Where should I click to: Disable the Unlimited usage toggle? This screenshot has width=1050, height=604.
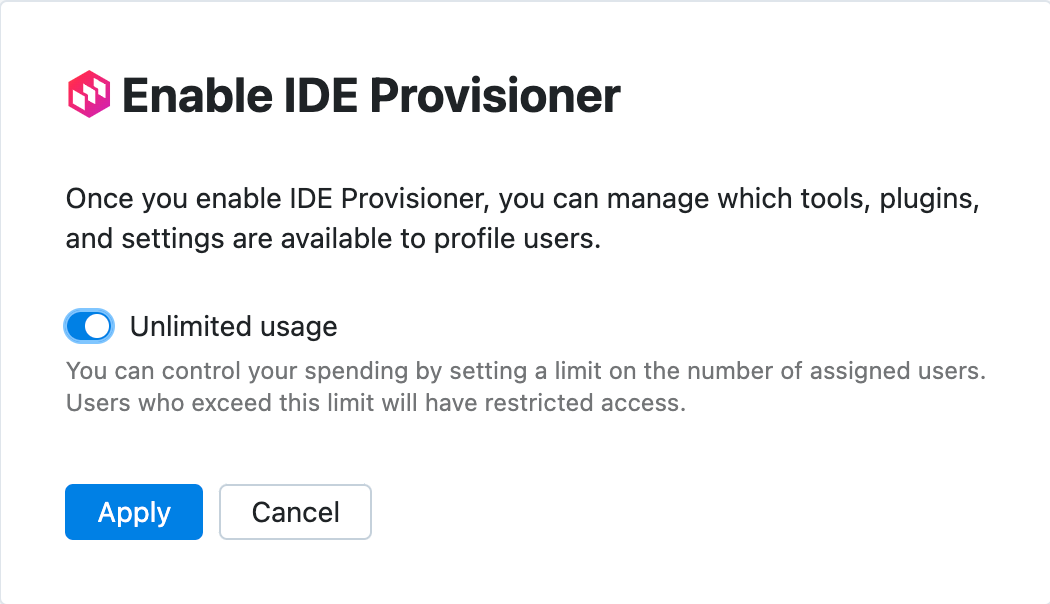point(89,326)
